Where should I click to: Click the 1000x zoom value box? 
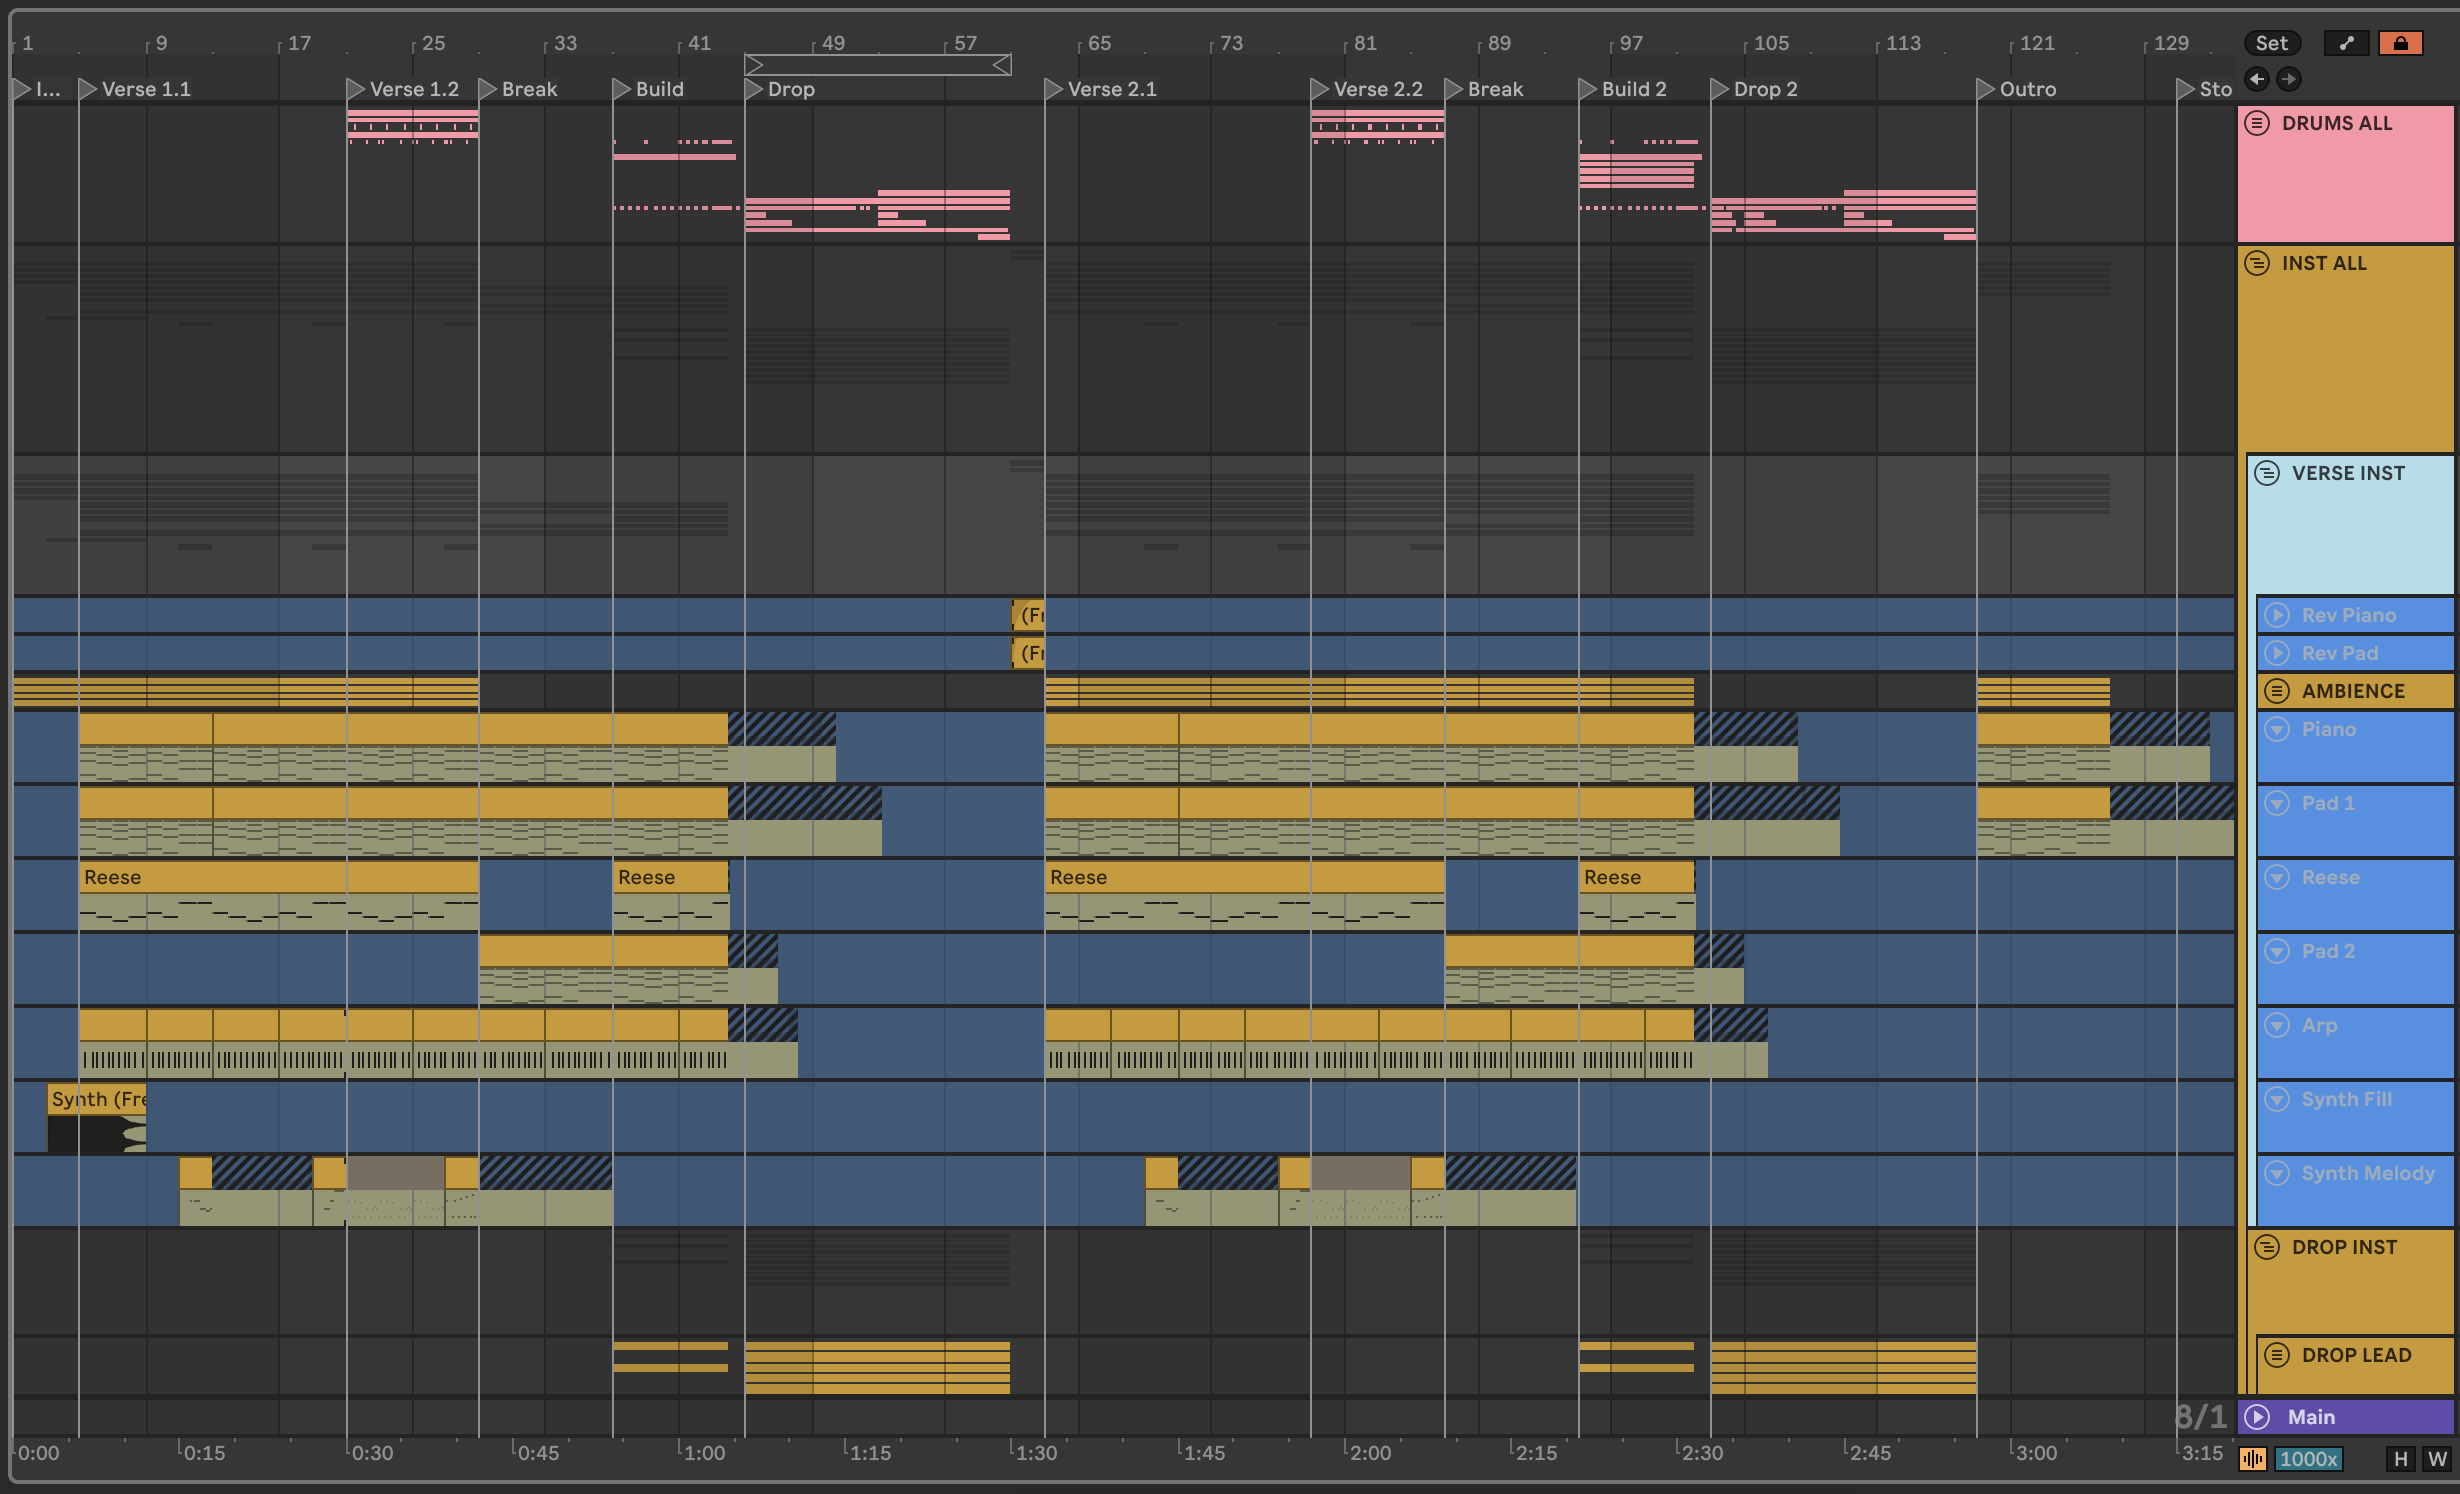(x=2308, y=1459)
